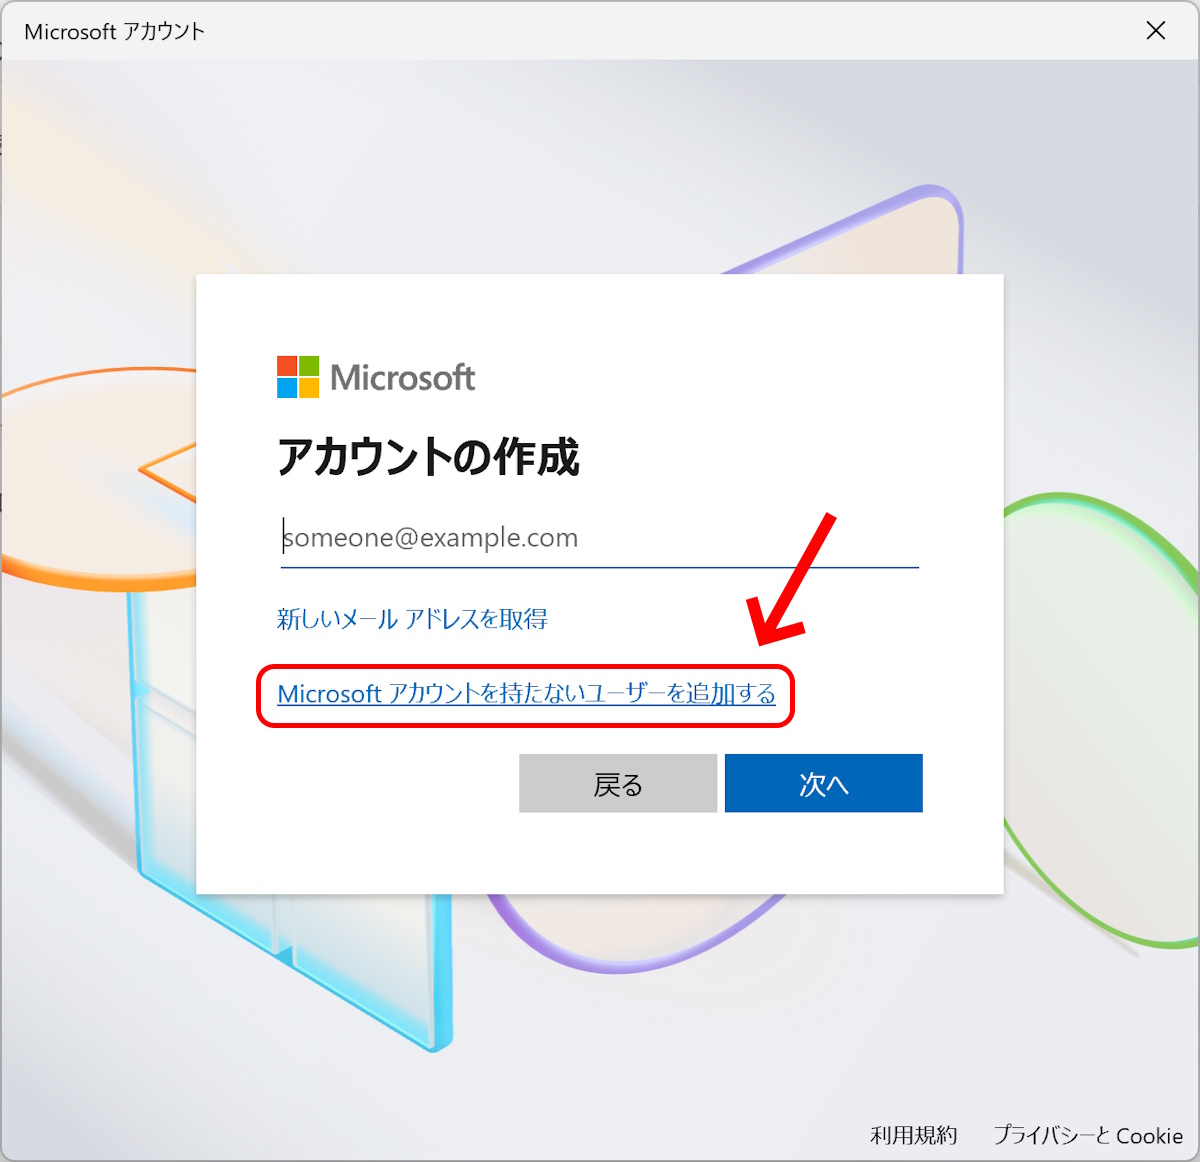Click the Microsoft brand wordmark
1200x1162 pixels.
click(x=404, y=377)
